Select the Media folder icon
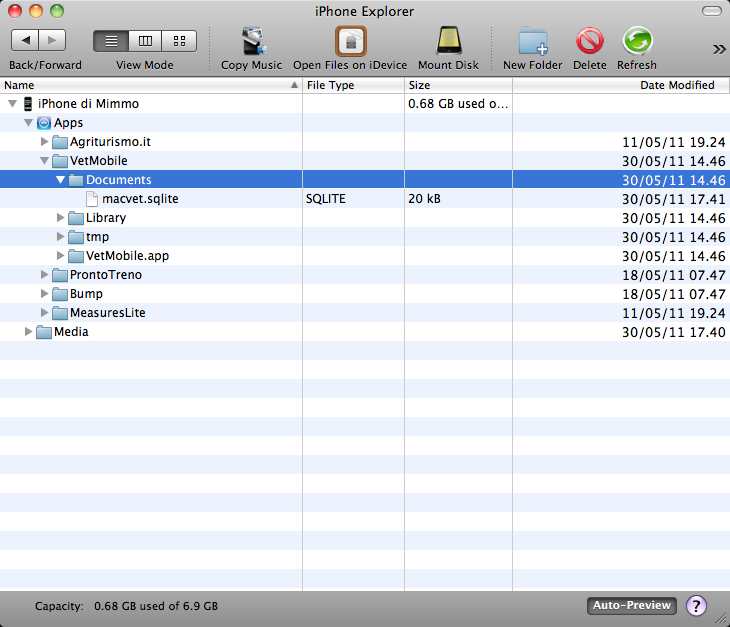This screenshot has width=730, height=627. click(44, 332)
